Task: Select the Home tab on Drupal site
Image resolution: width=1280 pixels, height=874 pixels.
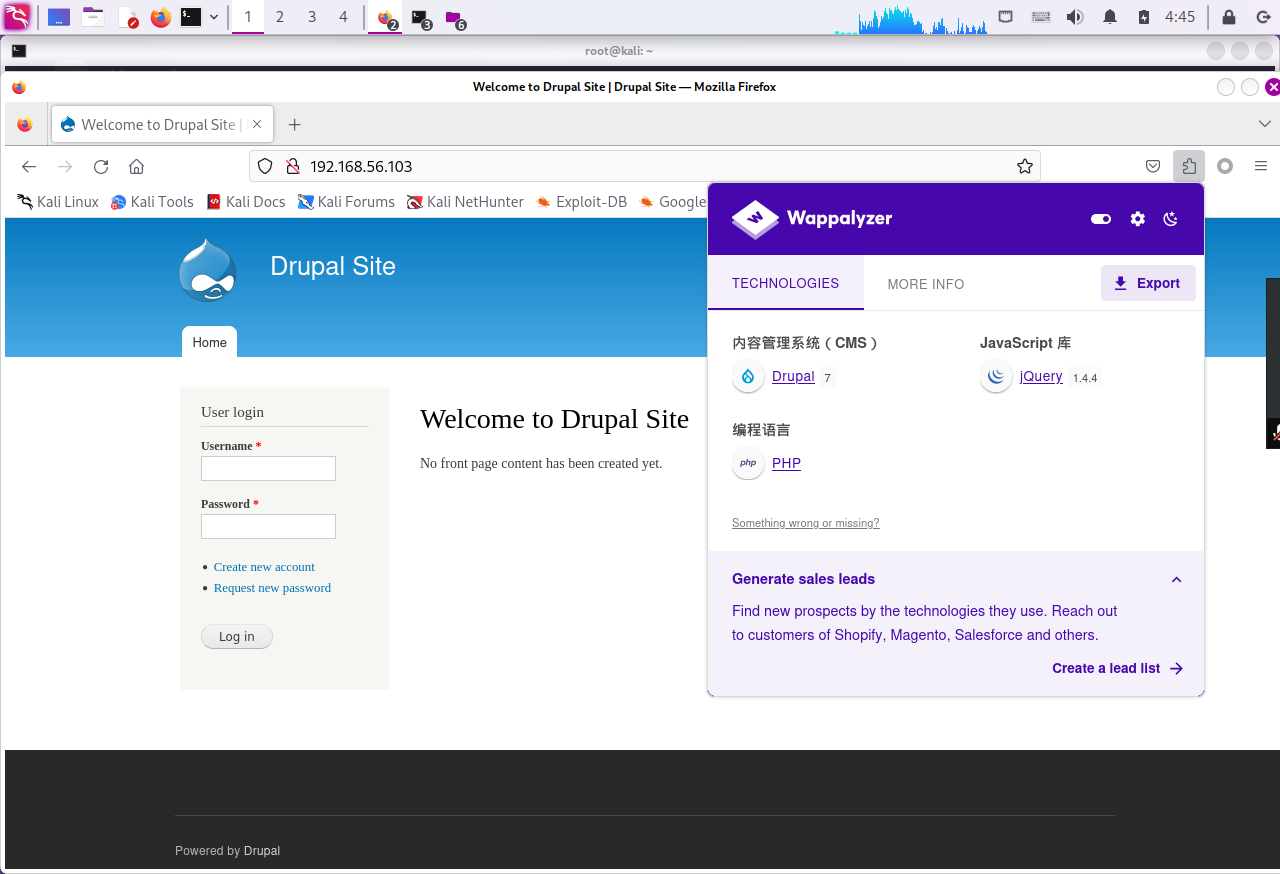Action: pyautogui.click(x=210, y=342)
